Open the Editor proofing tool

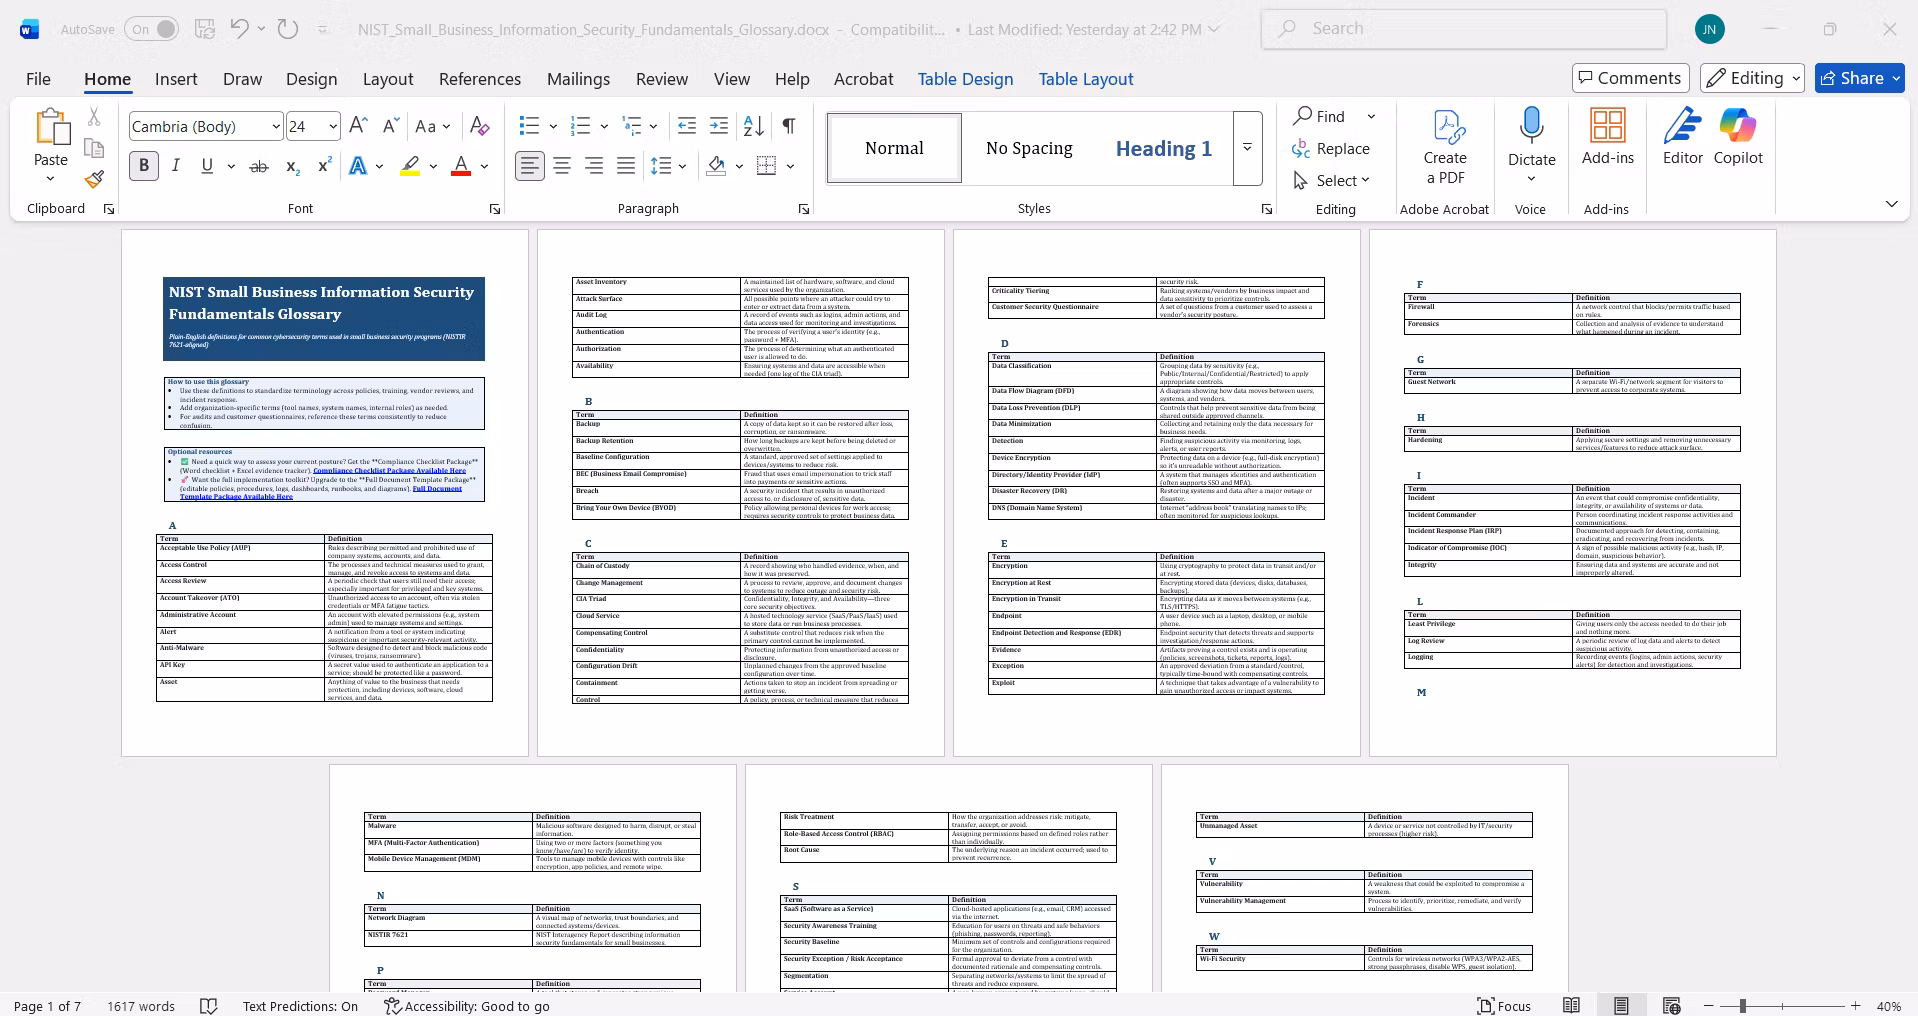coord(1683,137)
